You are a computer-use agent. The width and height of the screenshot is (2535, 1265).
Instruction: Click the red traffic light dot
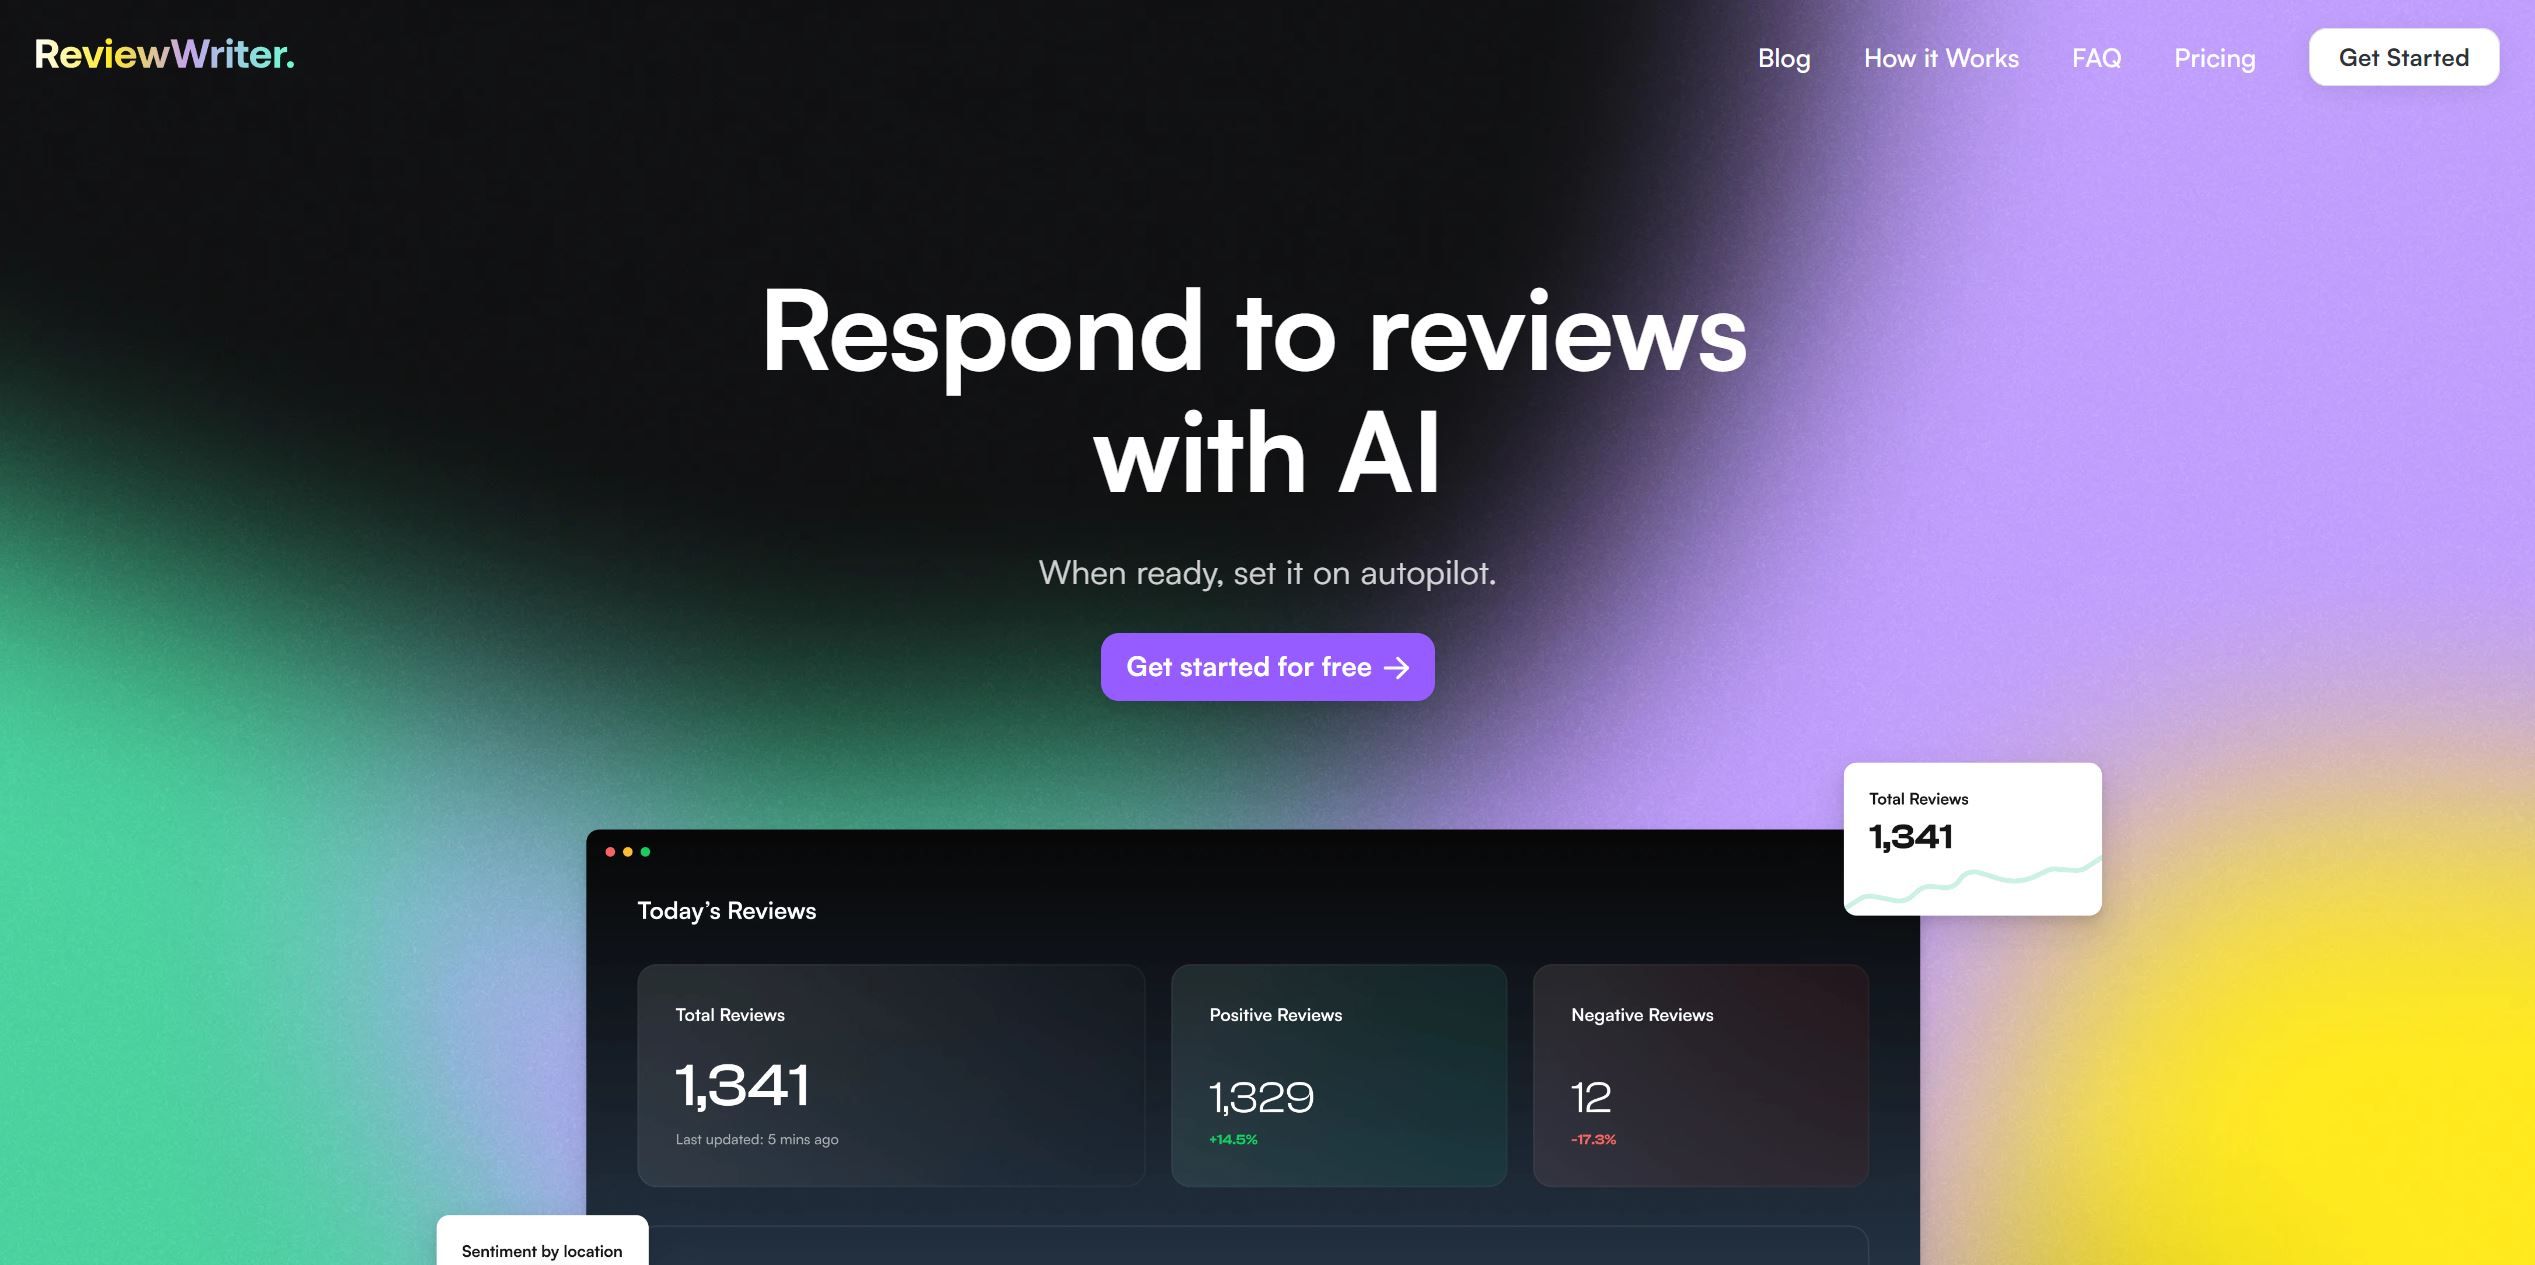(x=611, y=851)
